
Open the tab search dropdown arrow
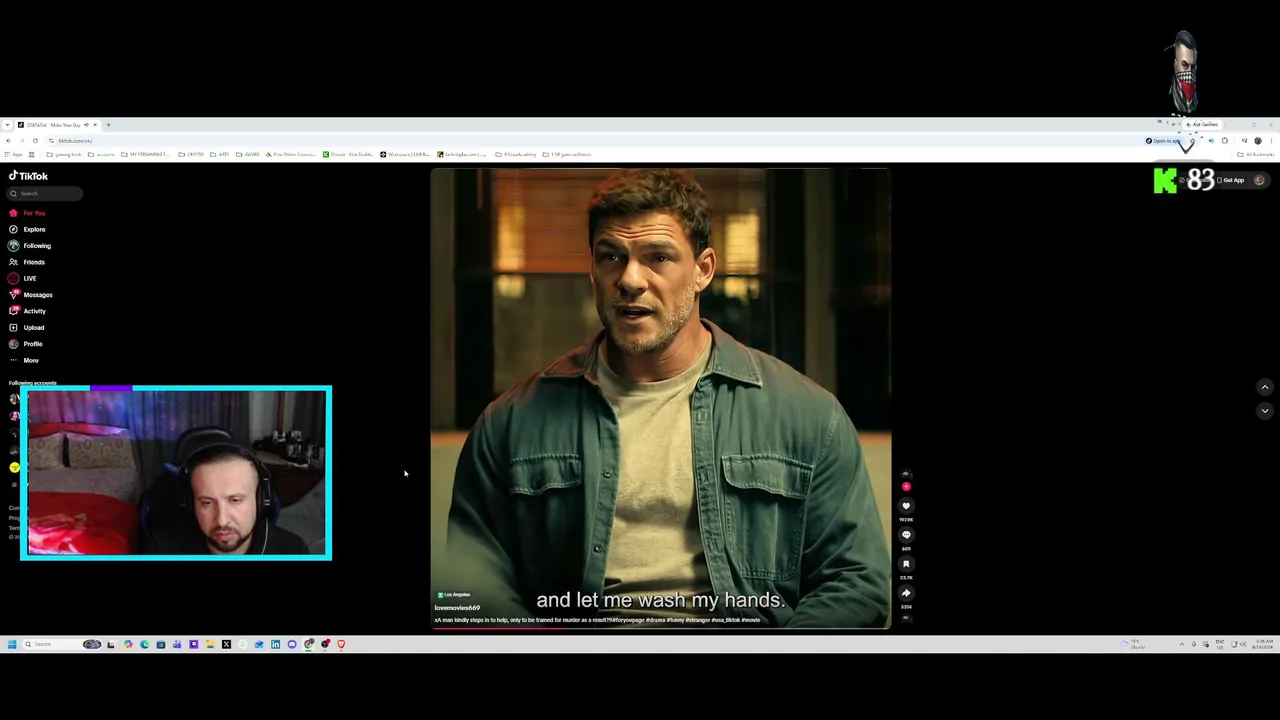point(7,125)
